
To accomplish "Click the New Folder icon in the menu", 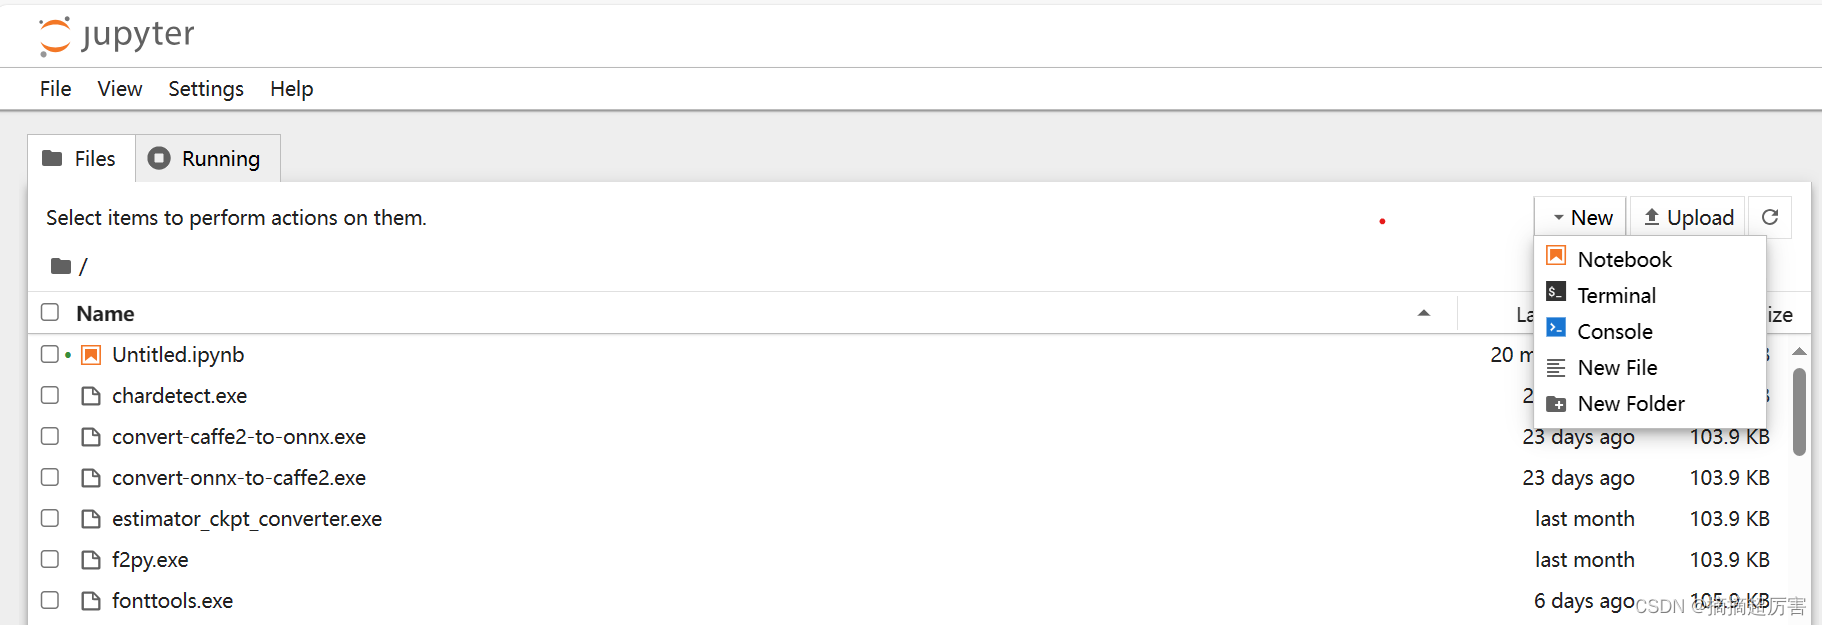I will [x=1556, y=403].
